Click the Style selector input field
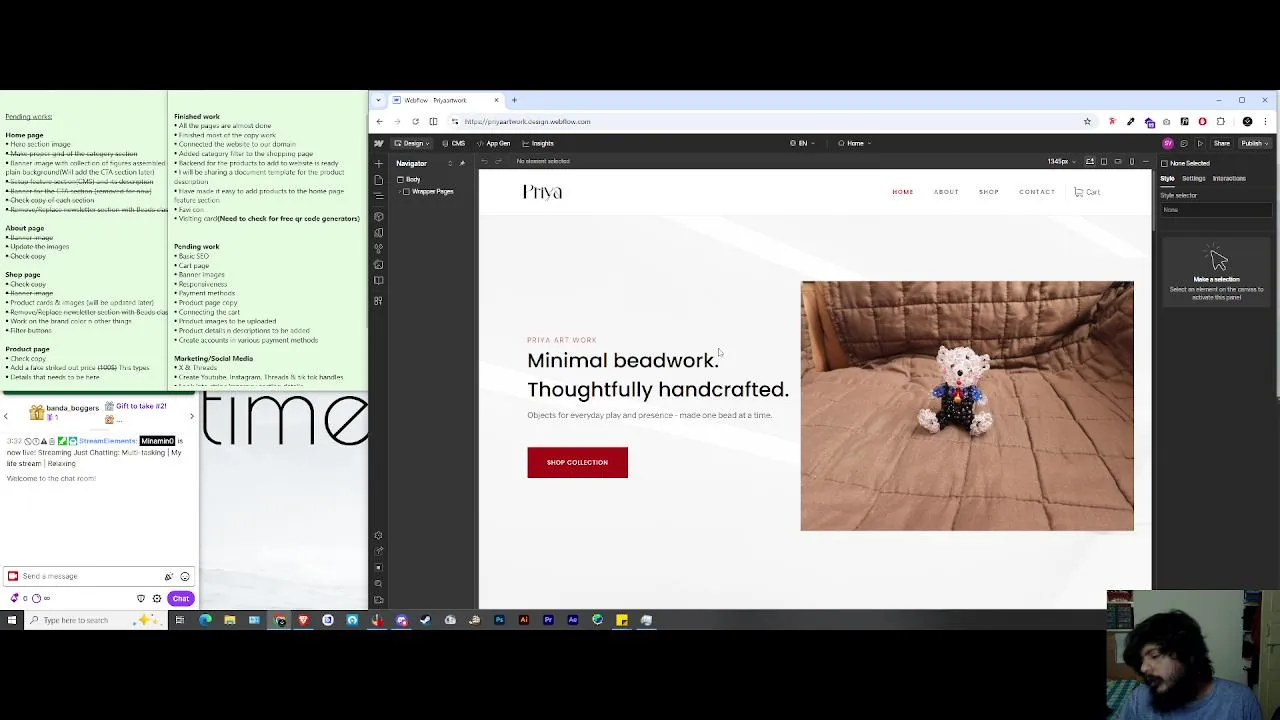1280x720 pixels. [x=1215, y=210]
